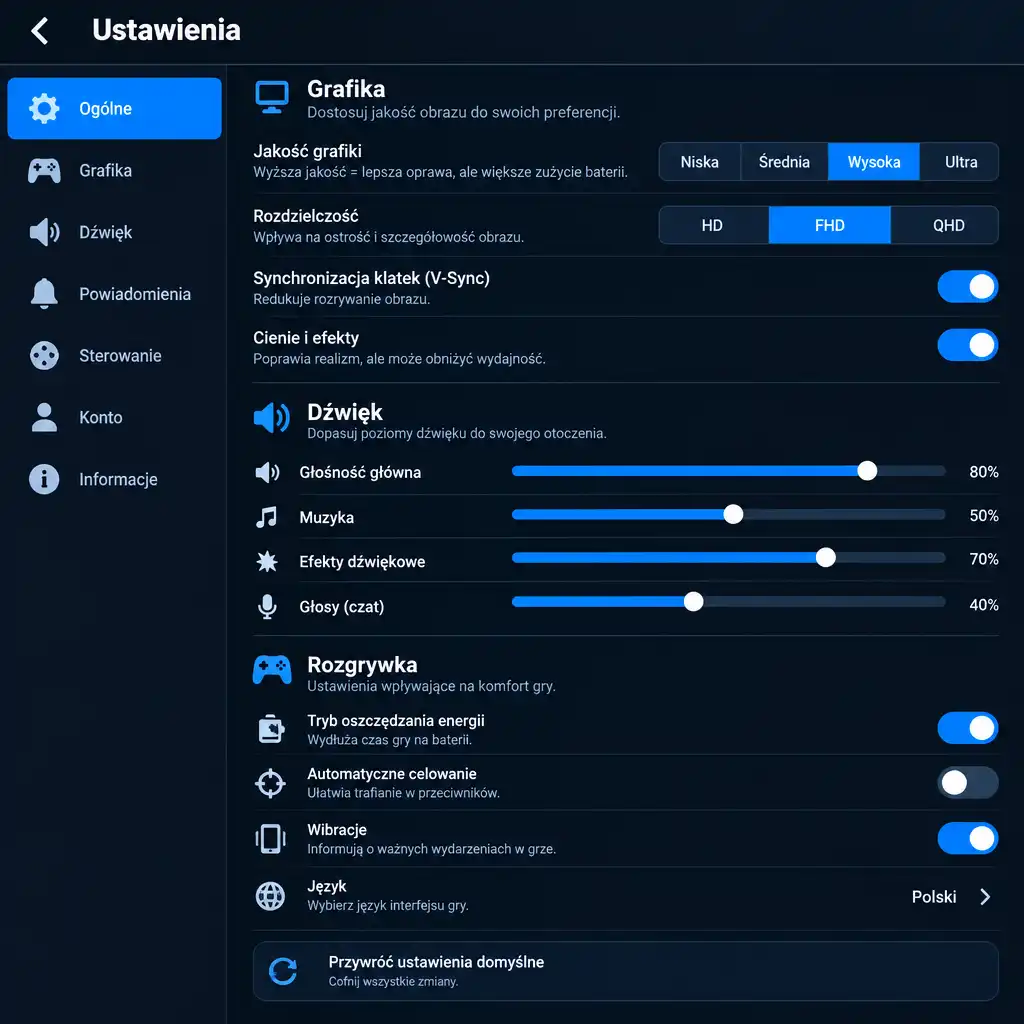
Task: Click the Głosy (czat) slider handle
Action: pos(694,601)
